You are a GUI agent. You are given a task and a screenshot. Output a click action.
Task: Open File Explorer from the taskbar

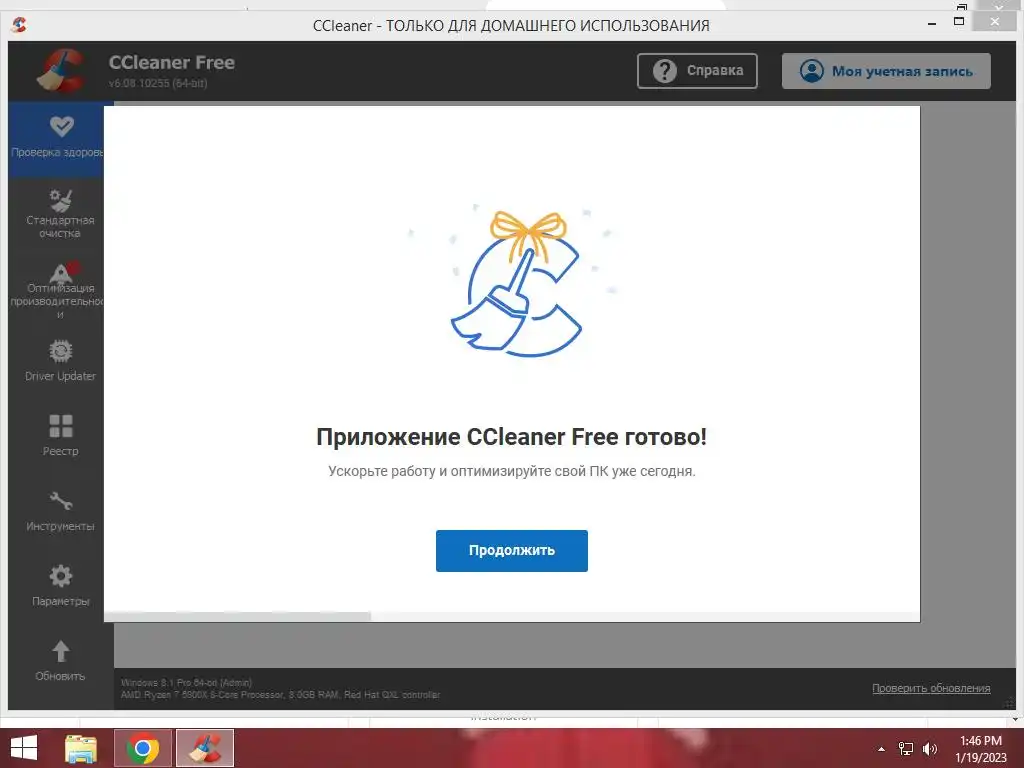[x=82, y=748]
